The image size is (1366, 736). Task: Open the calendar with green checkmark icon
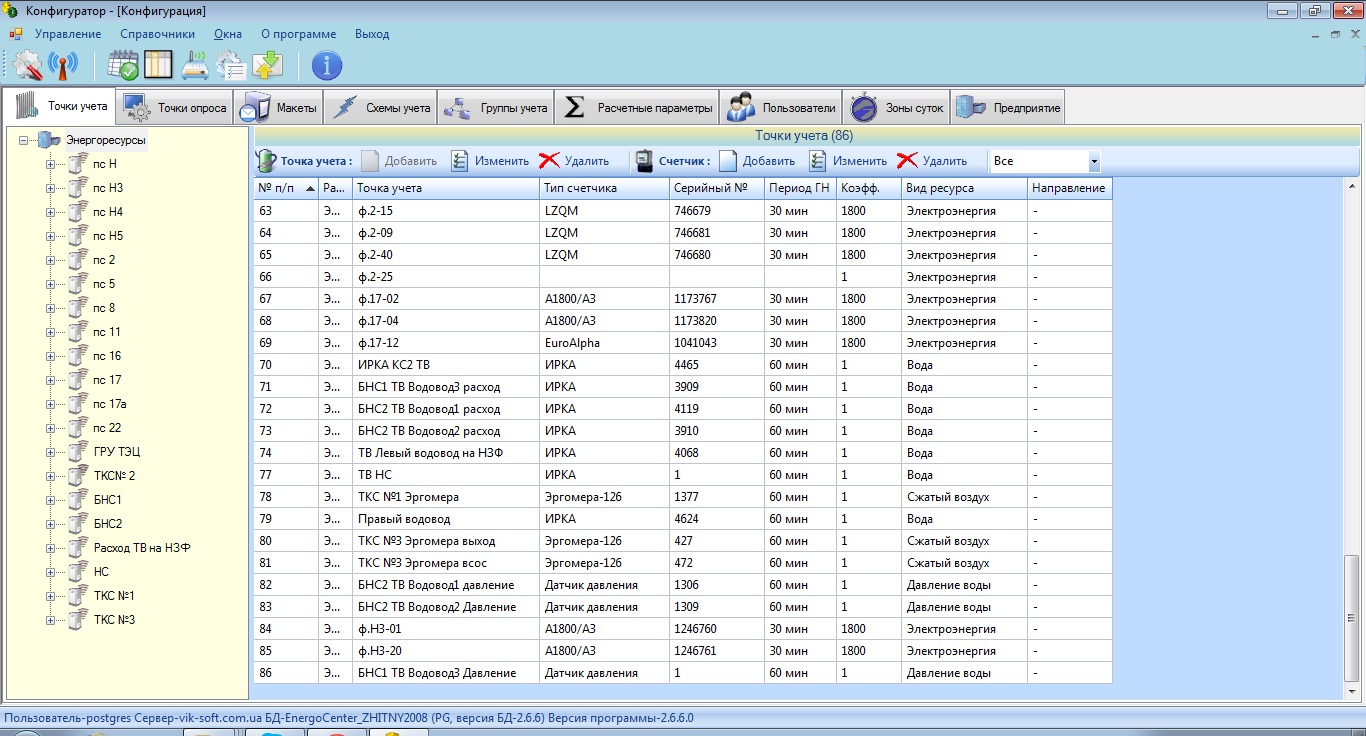click(123, 66)
